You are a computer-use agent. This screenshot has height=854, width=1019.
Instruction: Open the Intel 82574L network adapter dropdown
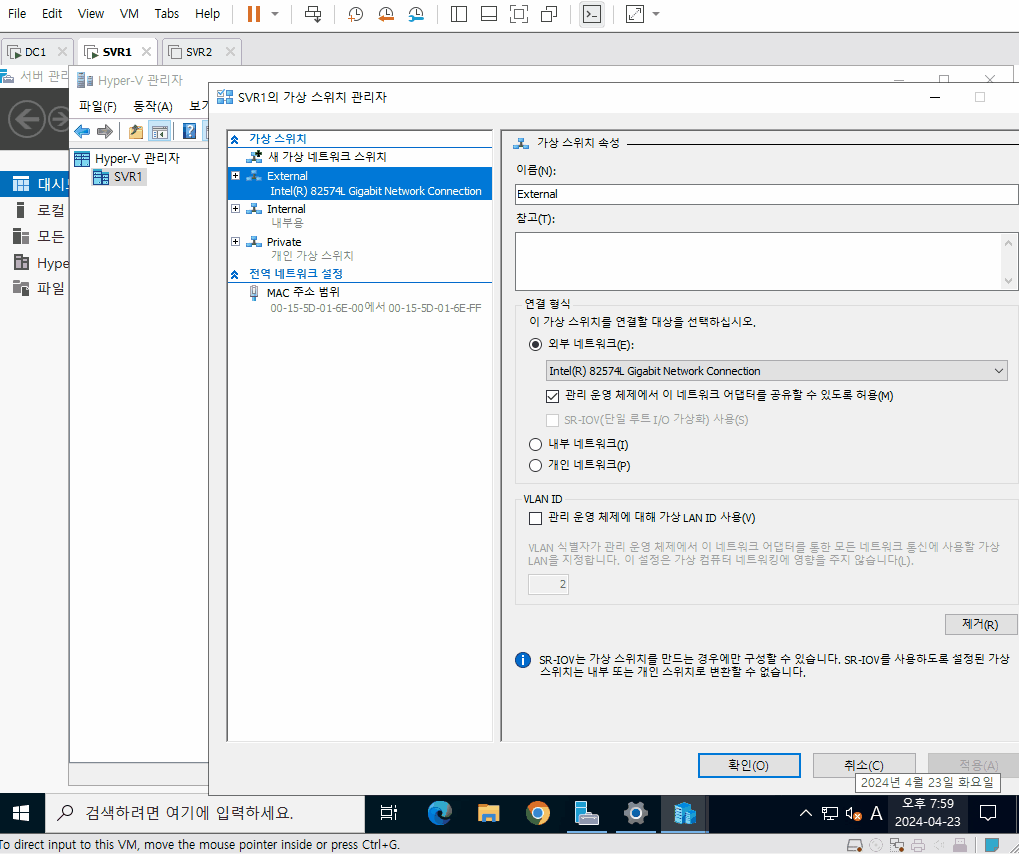point(777,370)
